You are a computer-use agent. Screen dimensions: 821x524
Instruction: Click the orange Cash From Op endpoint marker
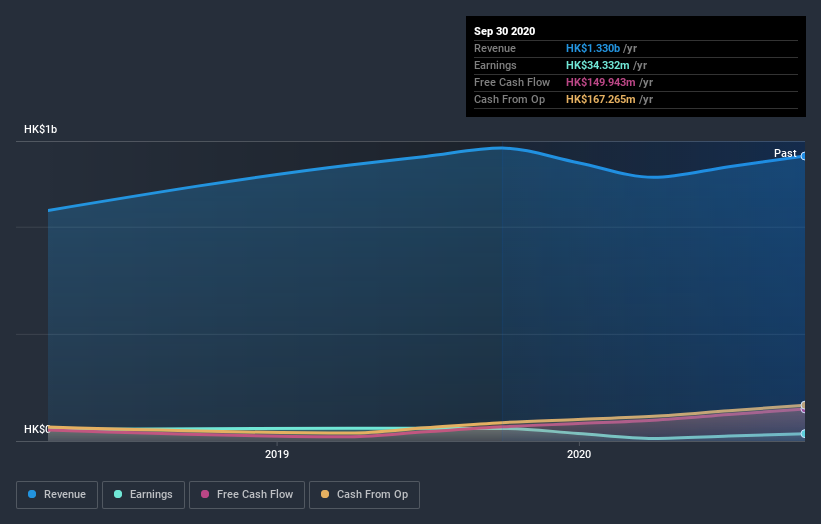coord(803,405)
